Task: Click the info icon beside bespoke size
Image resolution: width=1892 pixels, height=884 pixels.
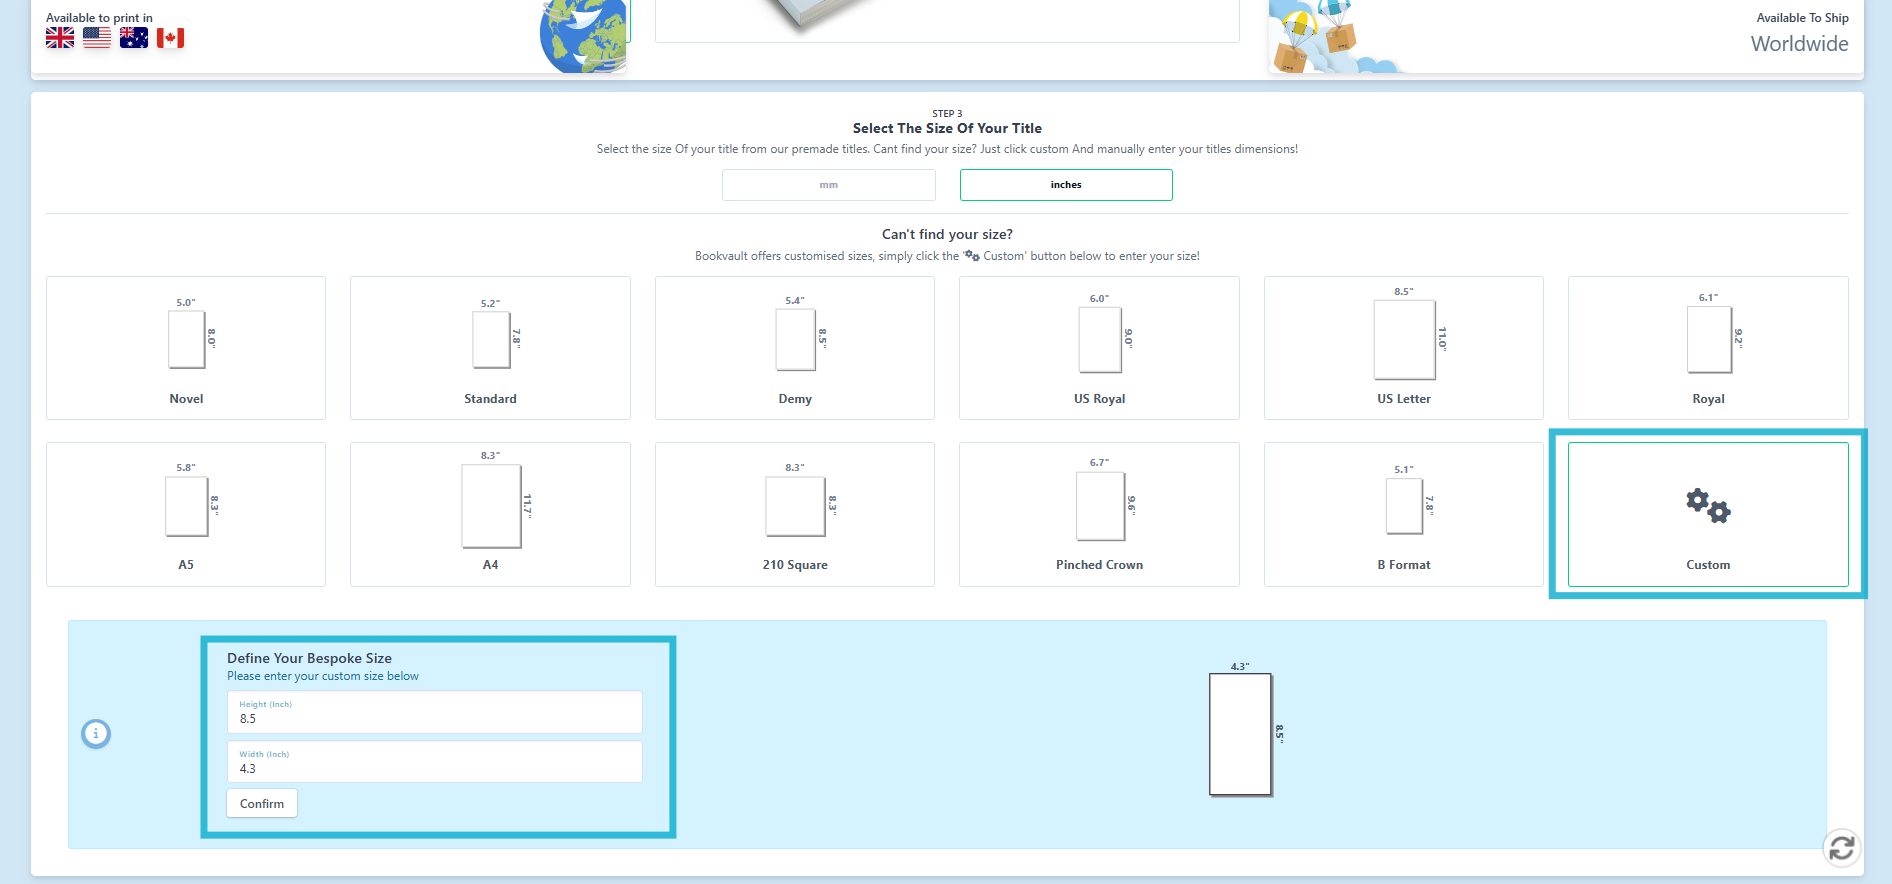Action: [x=96, y=734]
